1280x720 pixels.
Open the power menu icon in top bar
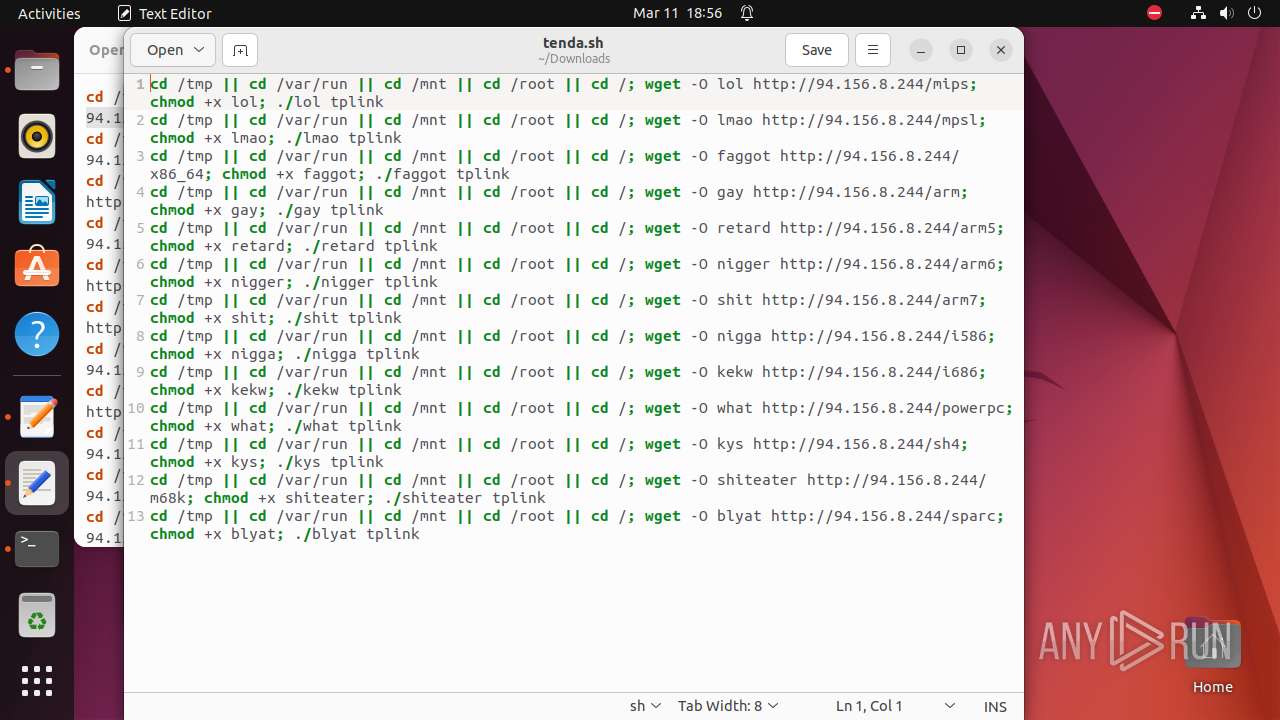[1254, 13]
